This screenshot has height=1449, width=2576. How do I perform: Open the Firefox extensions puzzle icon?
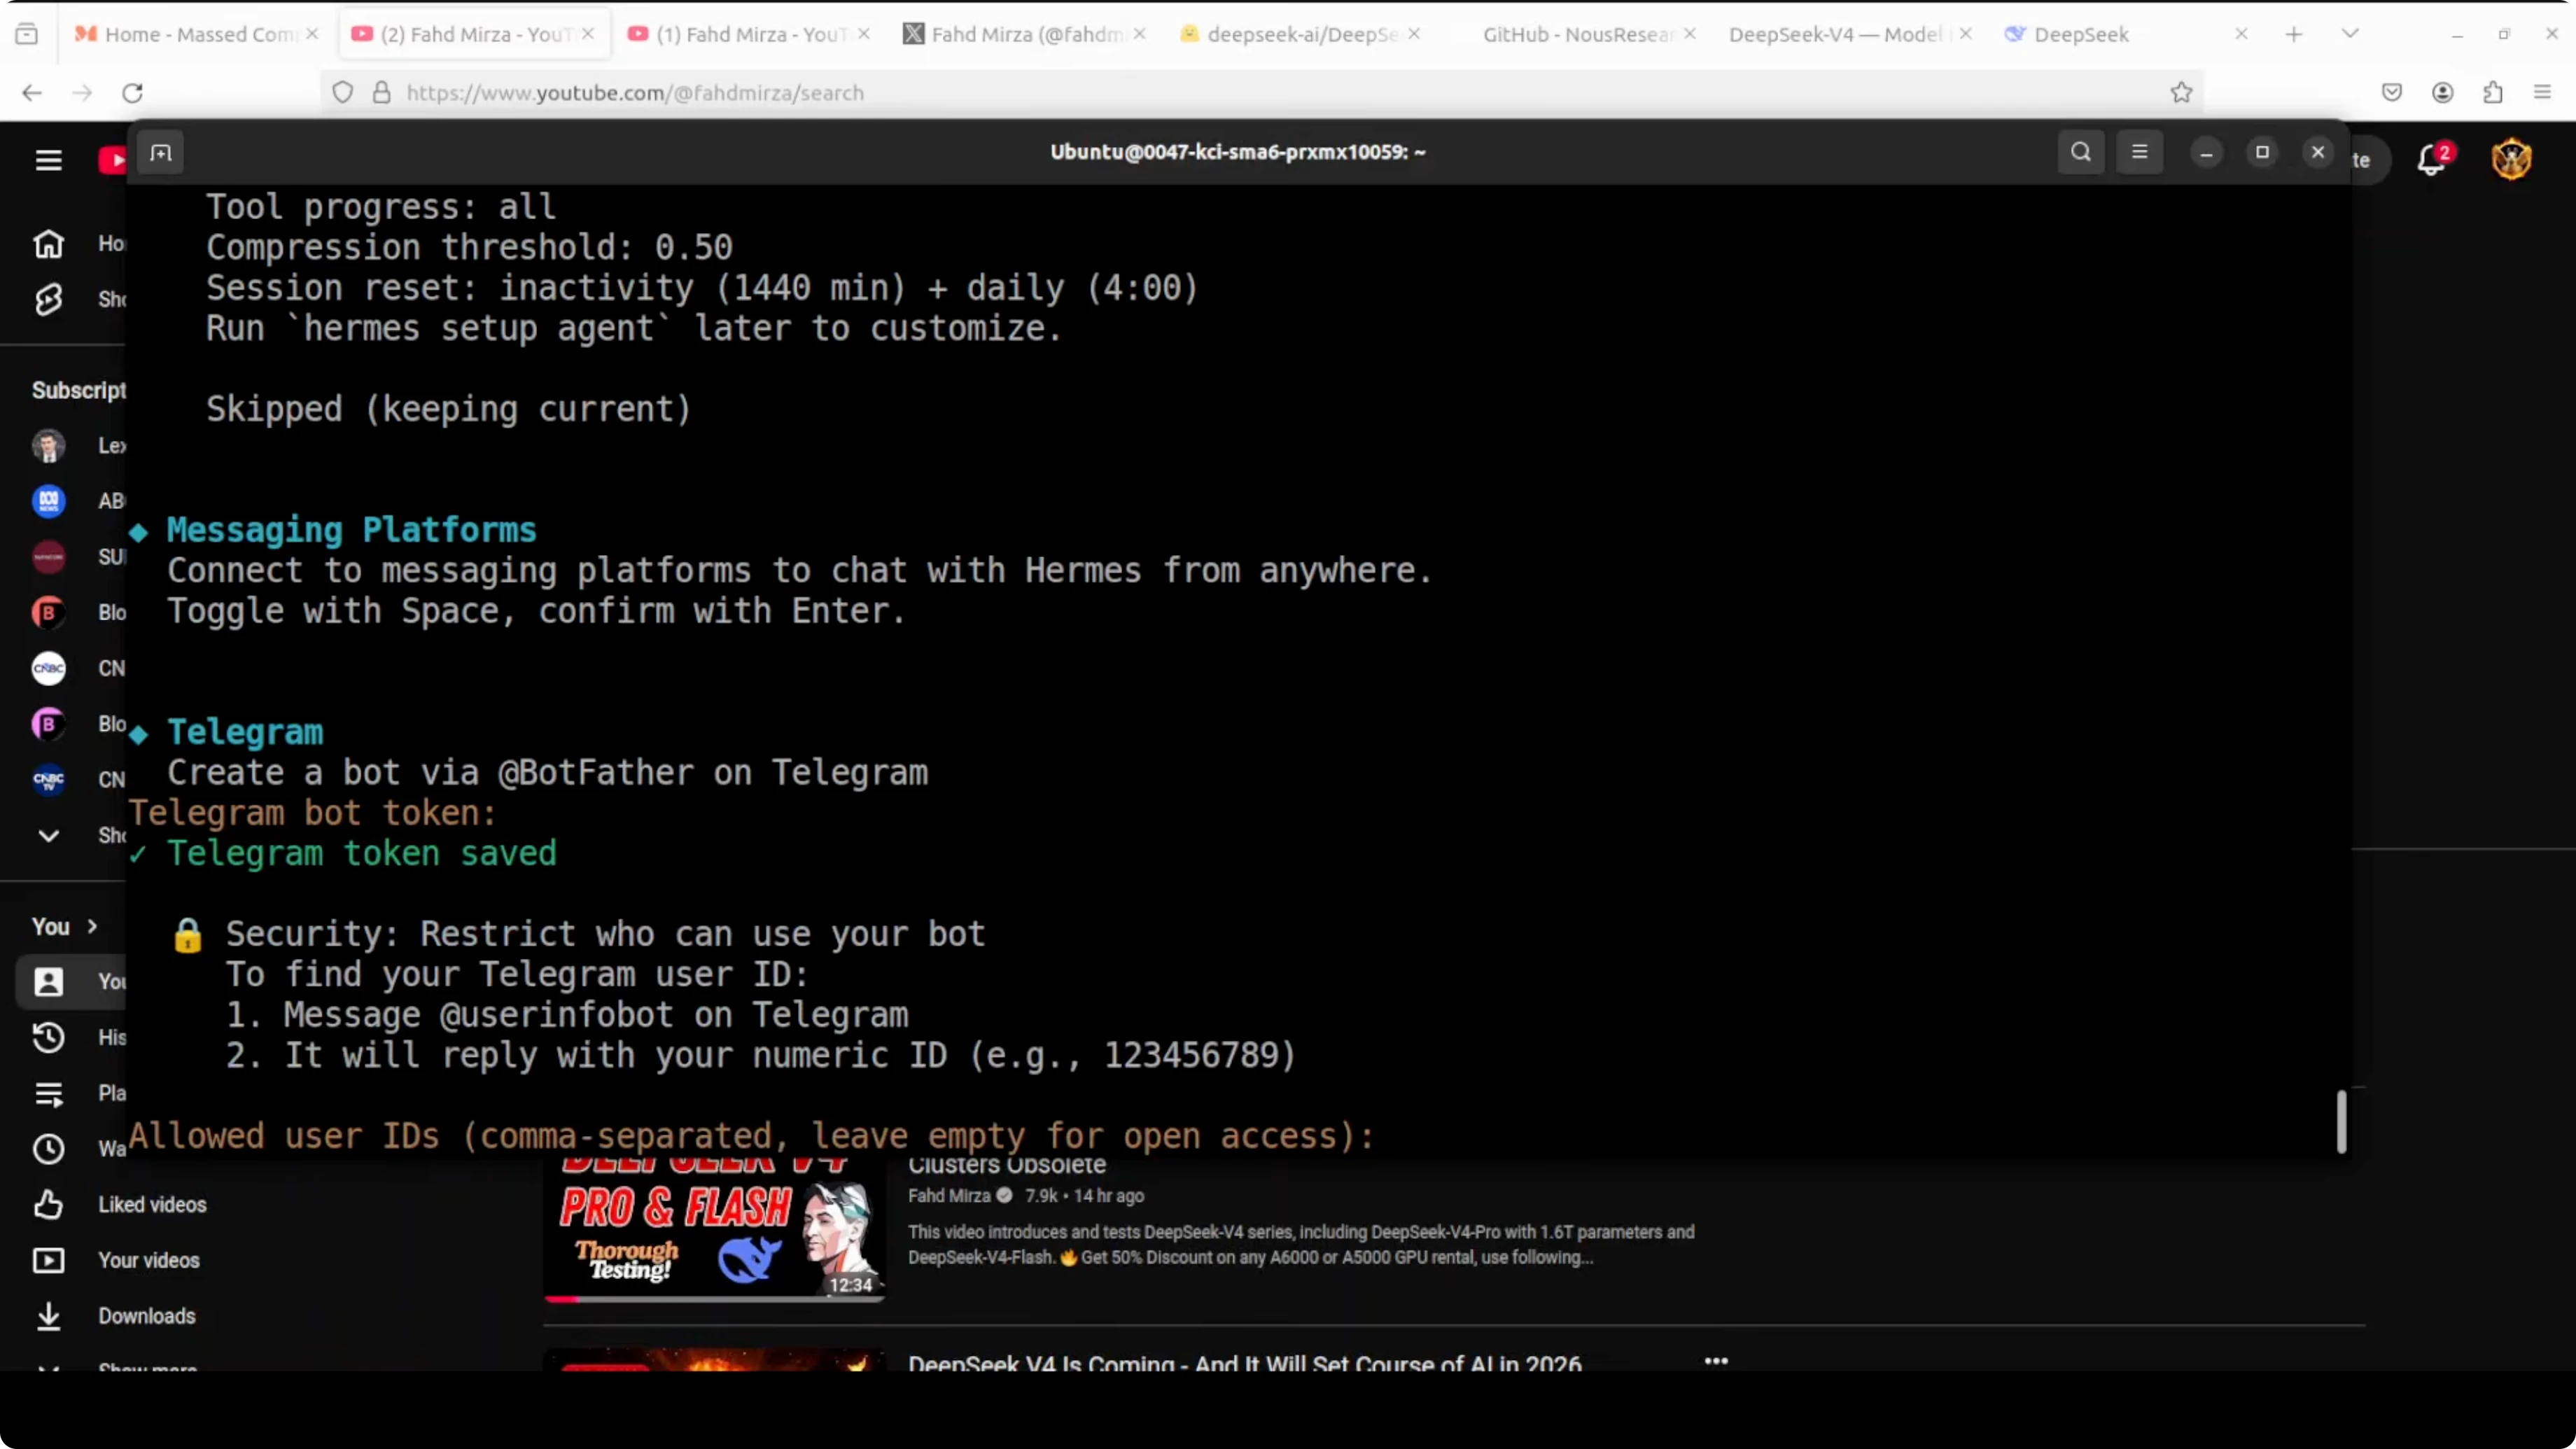click(x=2492, y=93)
